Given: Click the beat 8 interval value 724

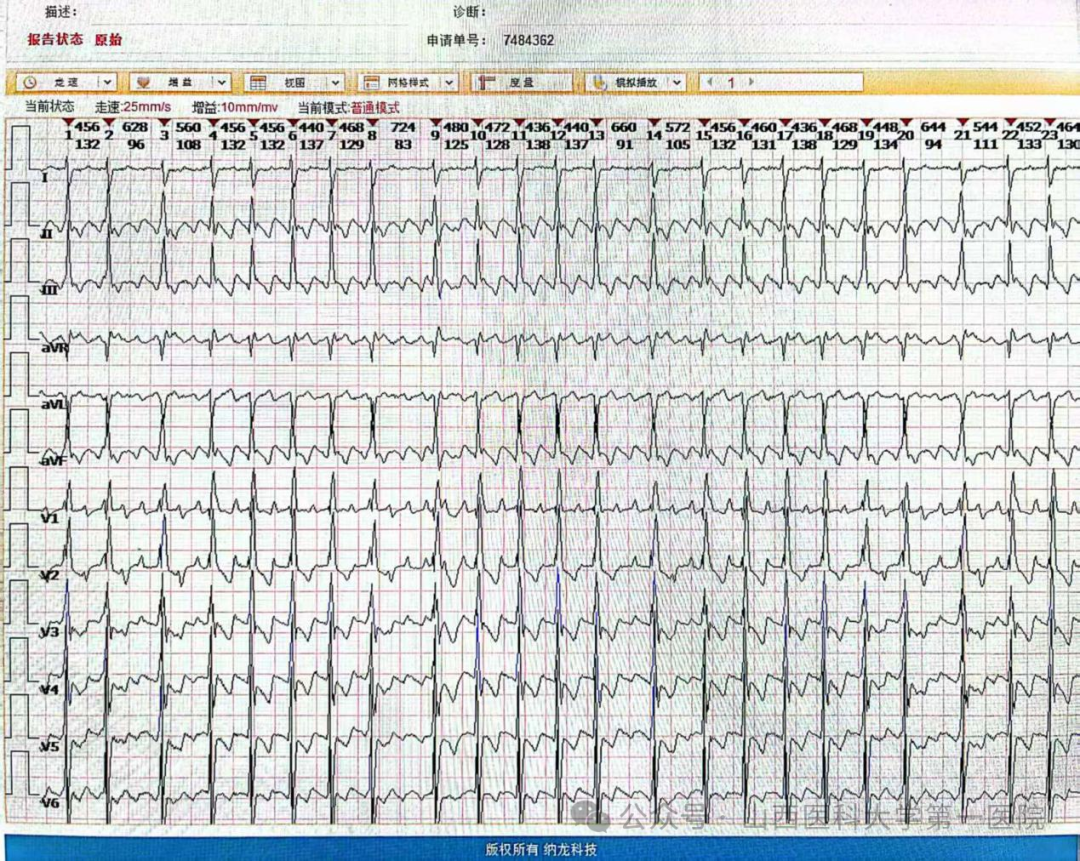Looking at the screenshot, I should (402, 128).
